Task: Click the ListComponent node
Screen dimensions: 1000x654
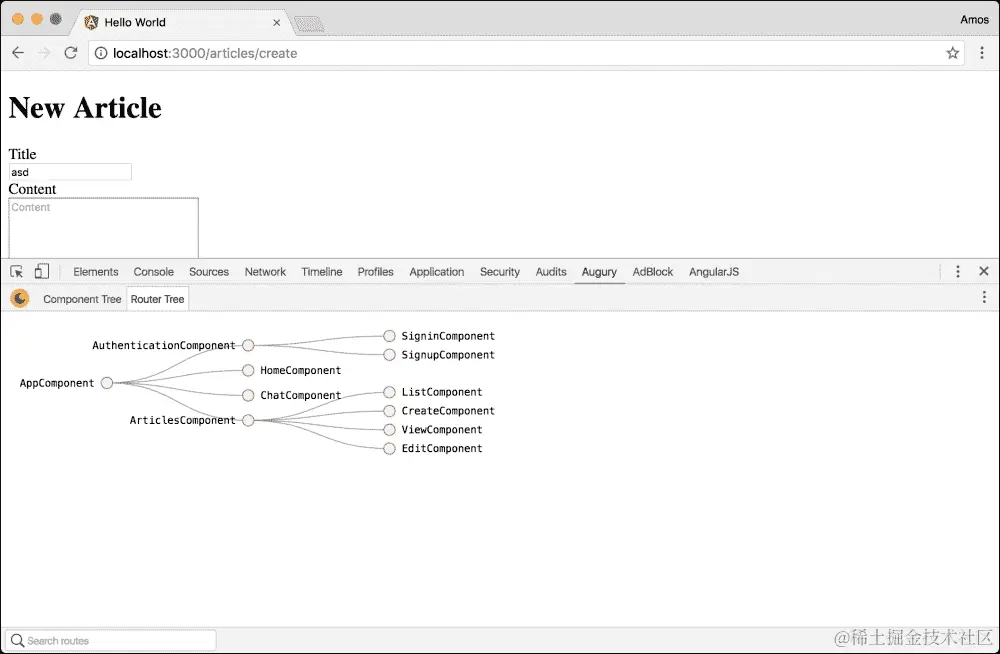Action: click(x=389, y=392)
